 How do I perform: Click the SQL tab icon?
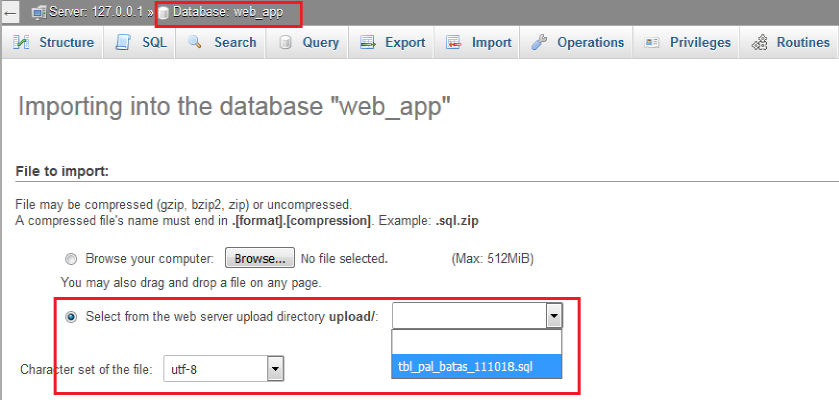[124, 43]
